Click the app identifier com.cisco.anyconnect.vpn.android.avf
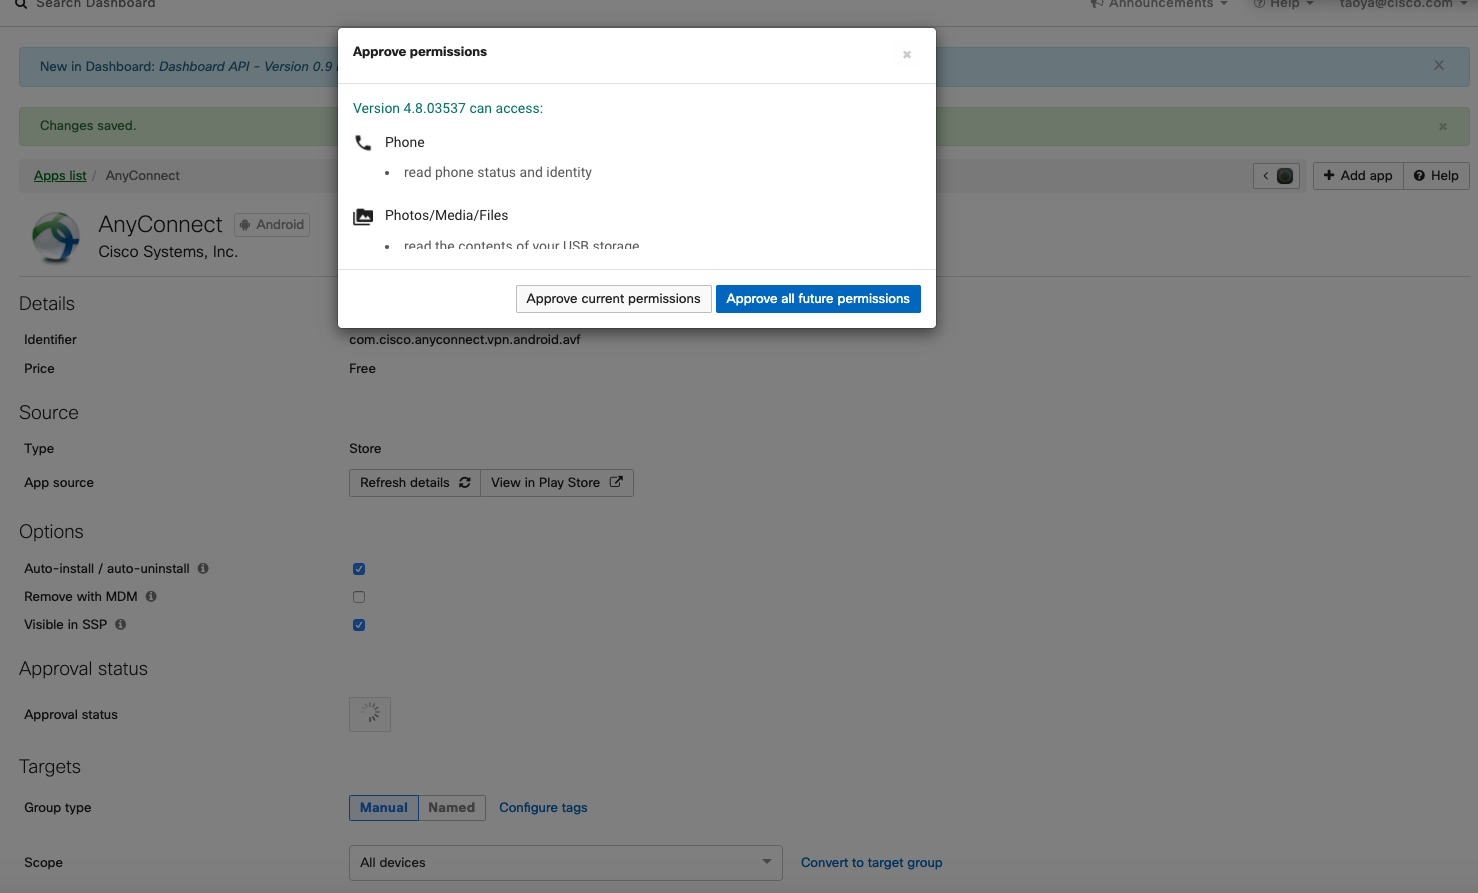 coord(465,340)
